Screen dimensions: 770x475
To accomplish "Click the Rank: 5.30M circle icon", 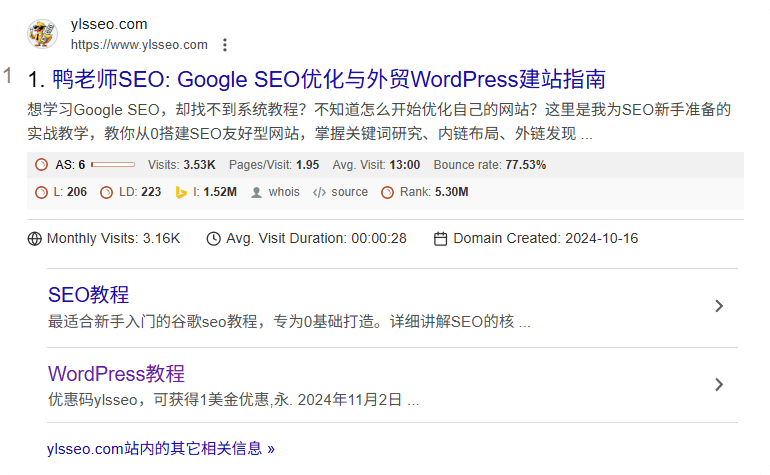I will (x=387, y=193).
